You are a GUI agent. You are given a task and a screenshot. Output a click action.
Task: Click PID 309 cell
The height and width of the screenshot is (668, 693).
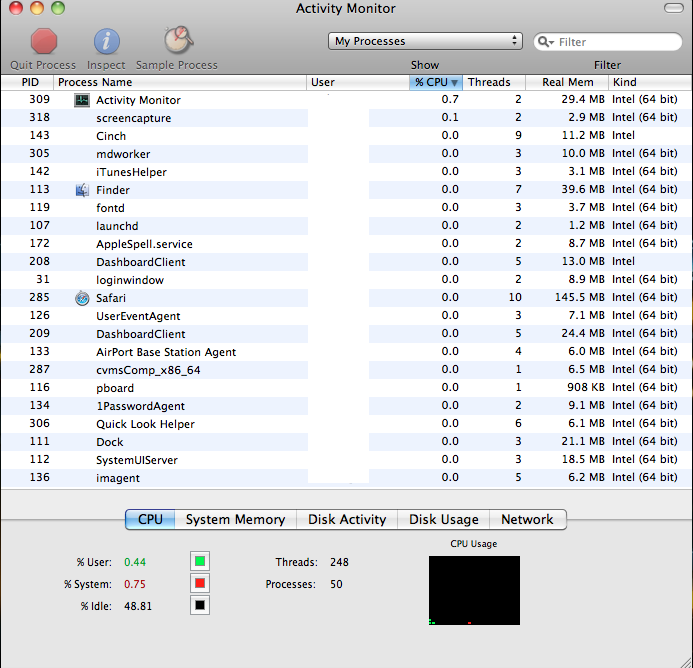pos(39,99)
